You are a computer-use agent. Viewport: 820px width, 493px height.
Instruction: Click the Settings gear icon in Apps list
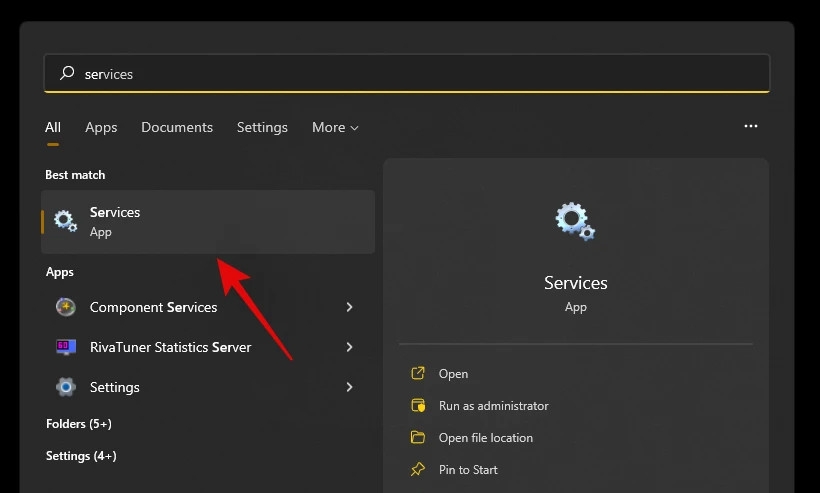[66, 387]
